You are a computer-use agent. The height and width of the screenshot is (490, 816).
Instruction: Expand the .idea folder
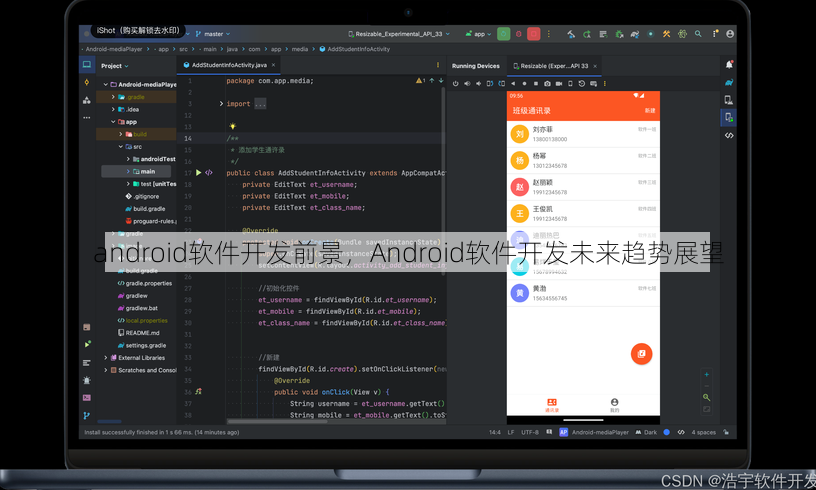click(113, 109)
